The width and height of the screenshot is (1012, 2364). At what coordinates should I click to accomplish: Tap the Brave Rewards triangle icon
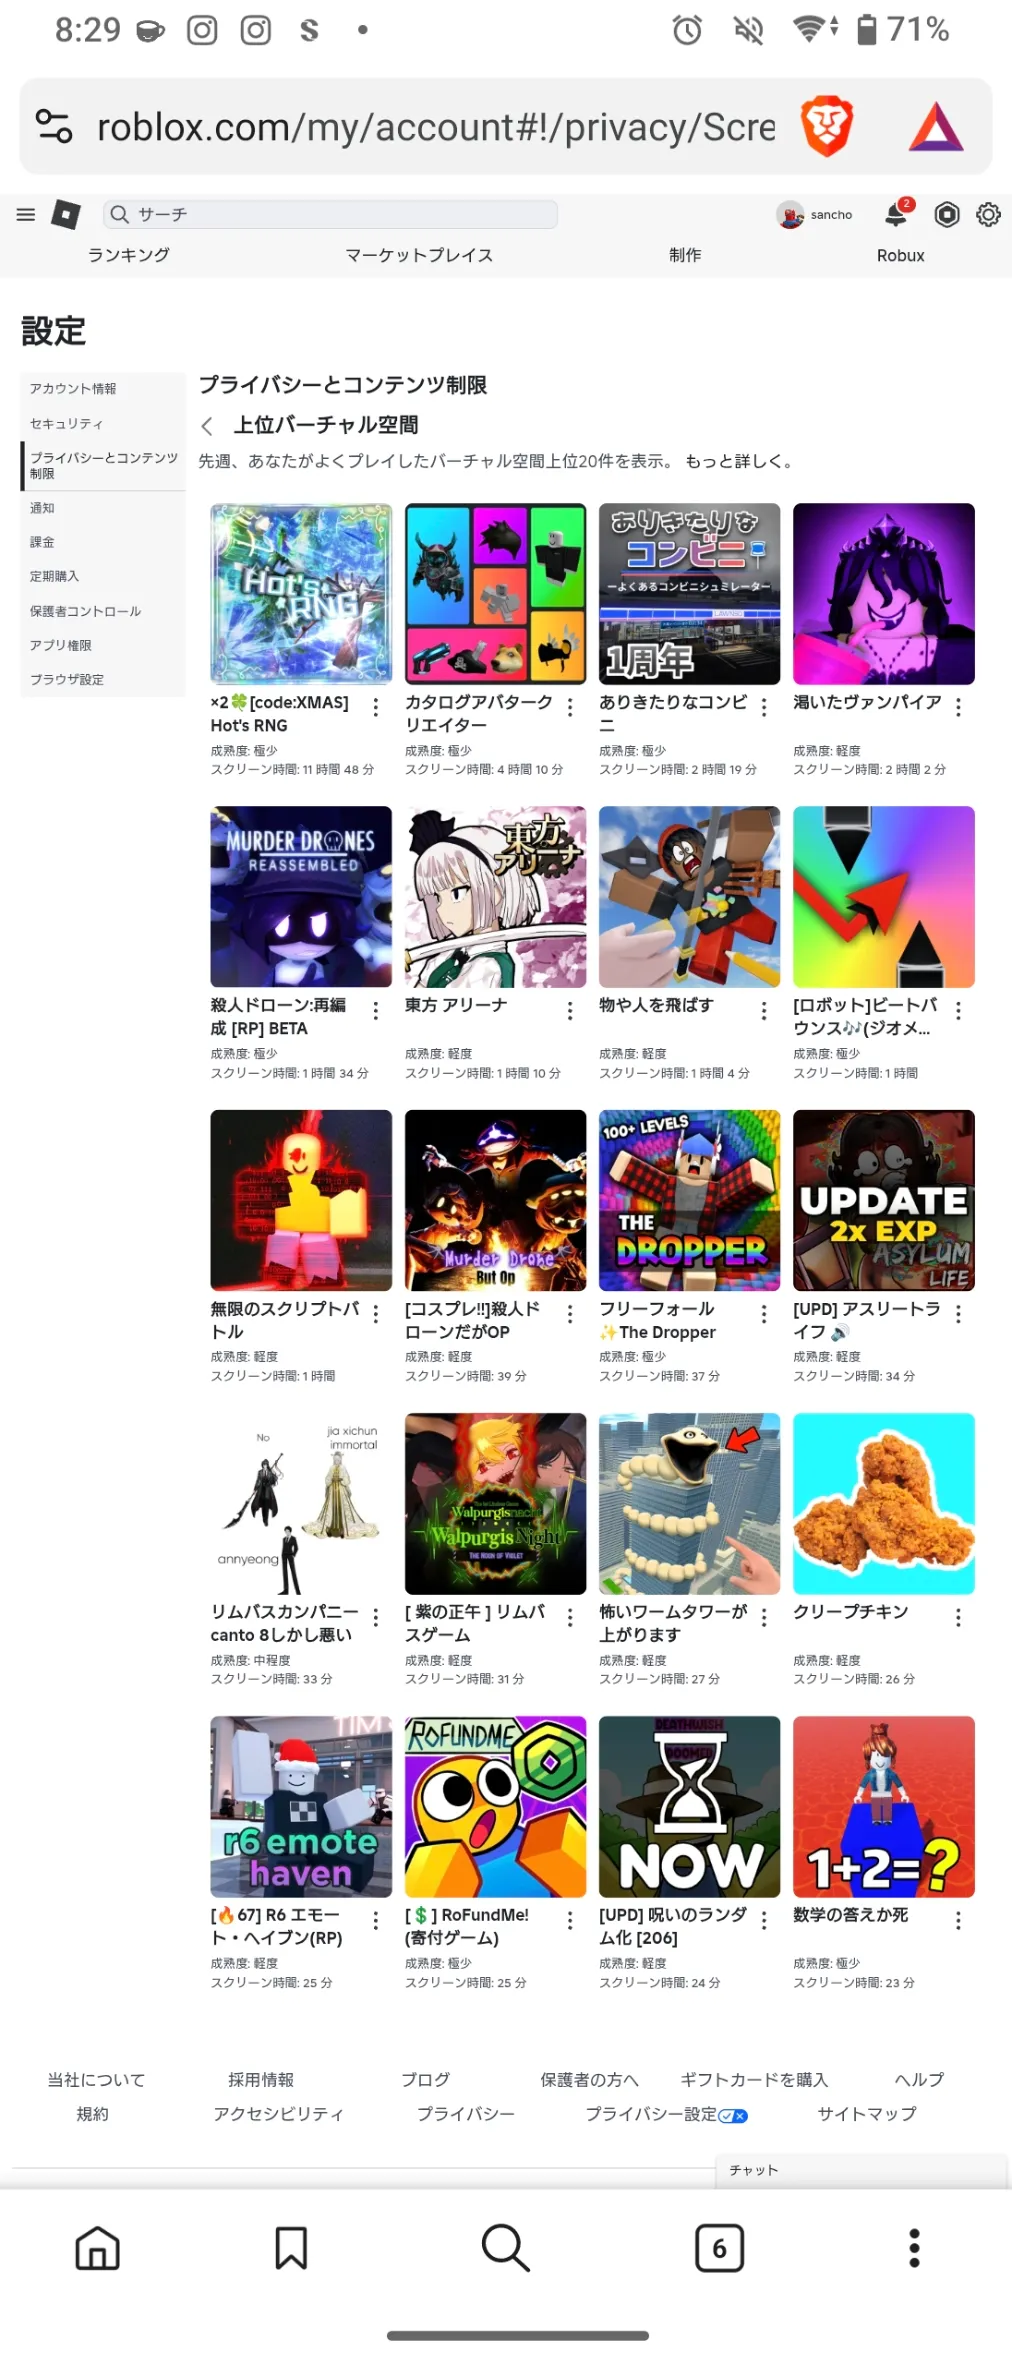point(936,127)
